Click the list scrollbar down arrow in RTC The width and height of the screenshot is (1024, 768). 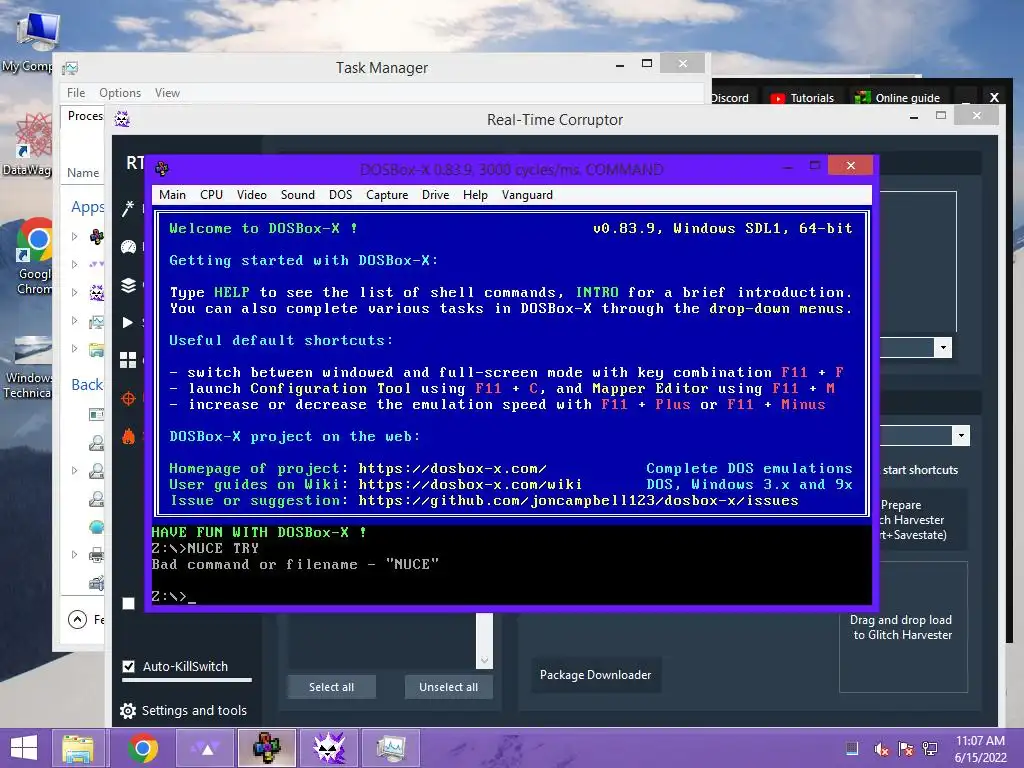pos(484,660)
